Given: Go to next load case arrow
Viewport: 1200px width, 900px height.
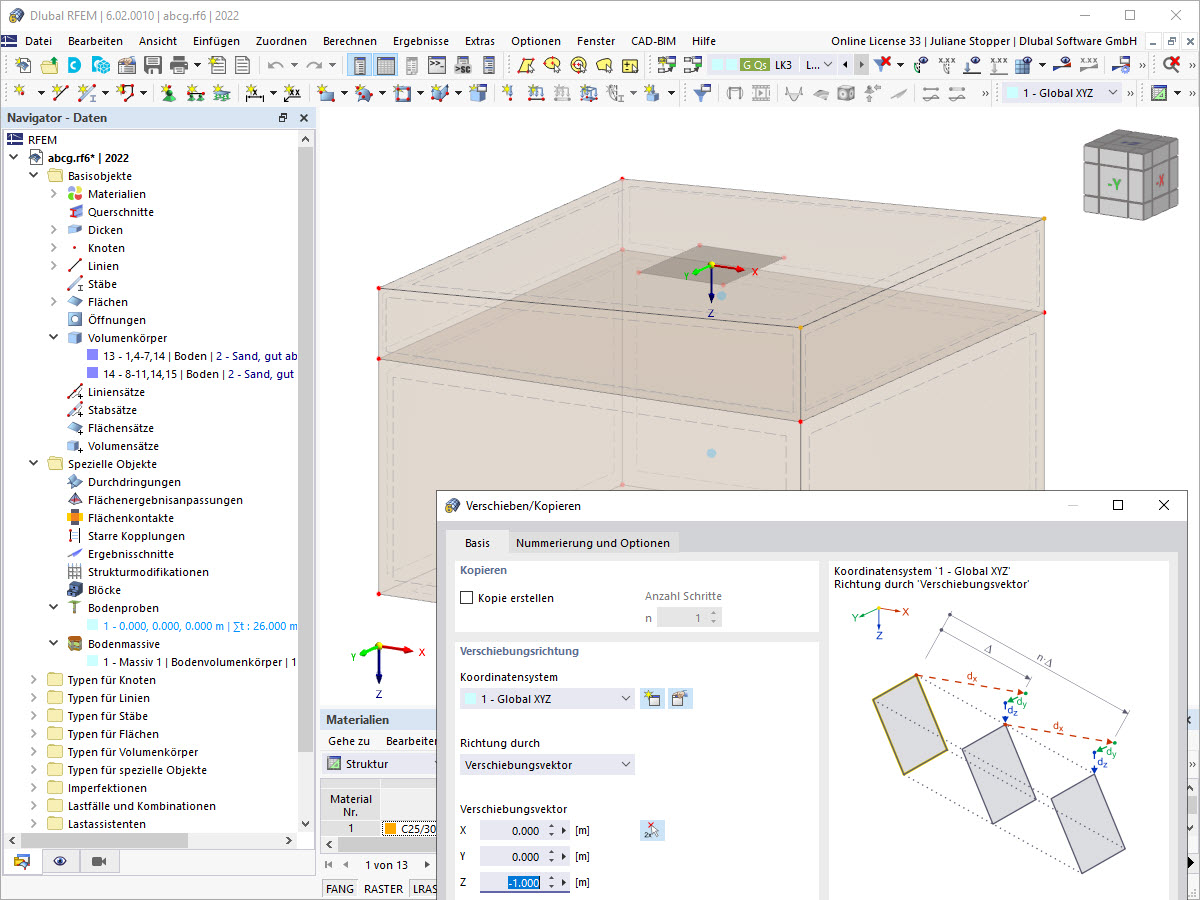Looking at the screenshot, I should 861,65.
